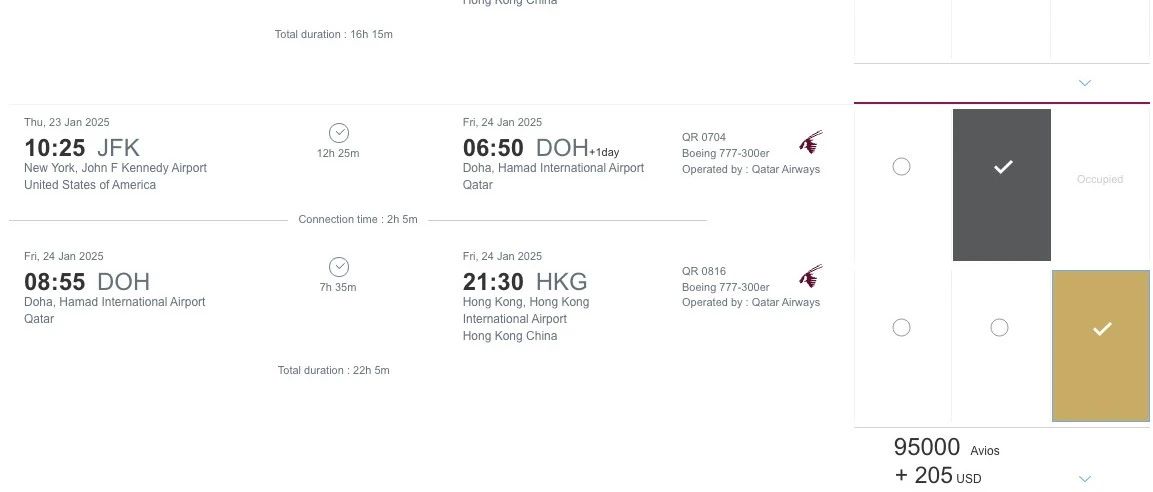Select first fare radio for QR 0704 row
This screenshot has width=1153, height=492.
[x=901, y=167]
